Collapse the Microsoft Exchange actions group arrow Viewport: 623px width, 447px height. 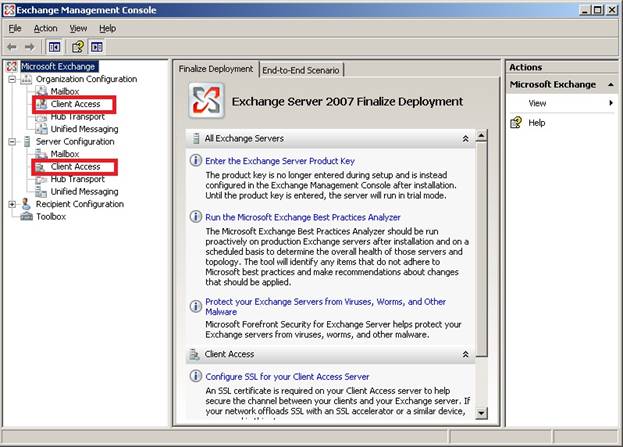tap(611, 85)
